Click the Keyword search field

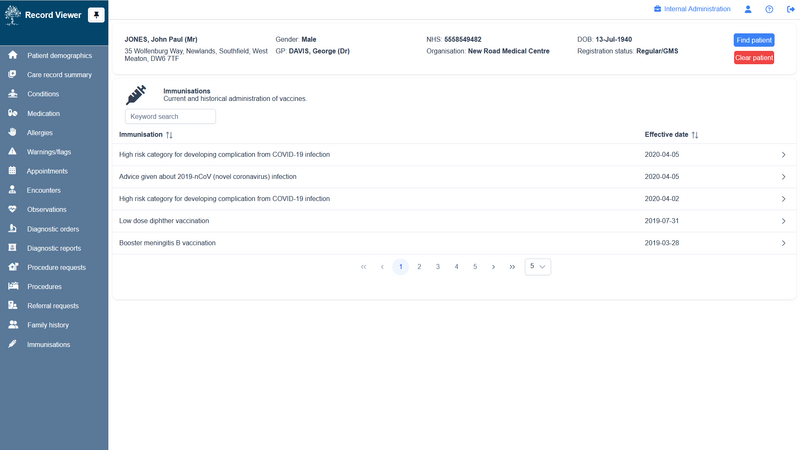(x=170, y=116)
